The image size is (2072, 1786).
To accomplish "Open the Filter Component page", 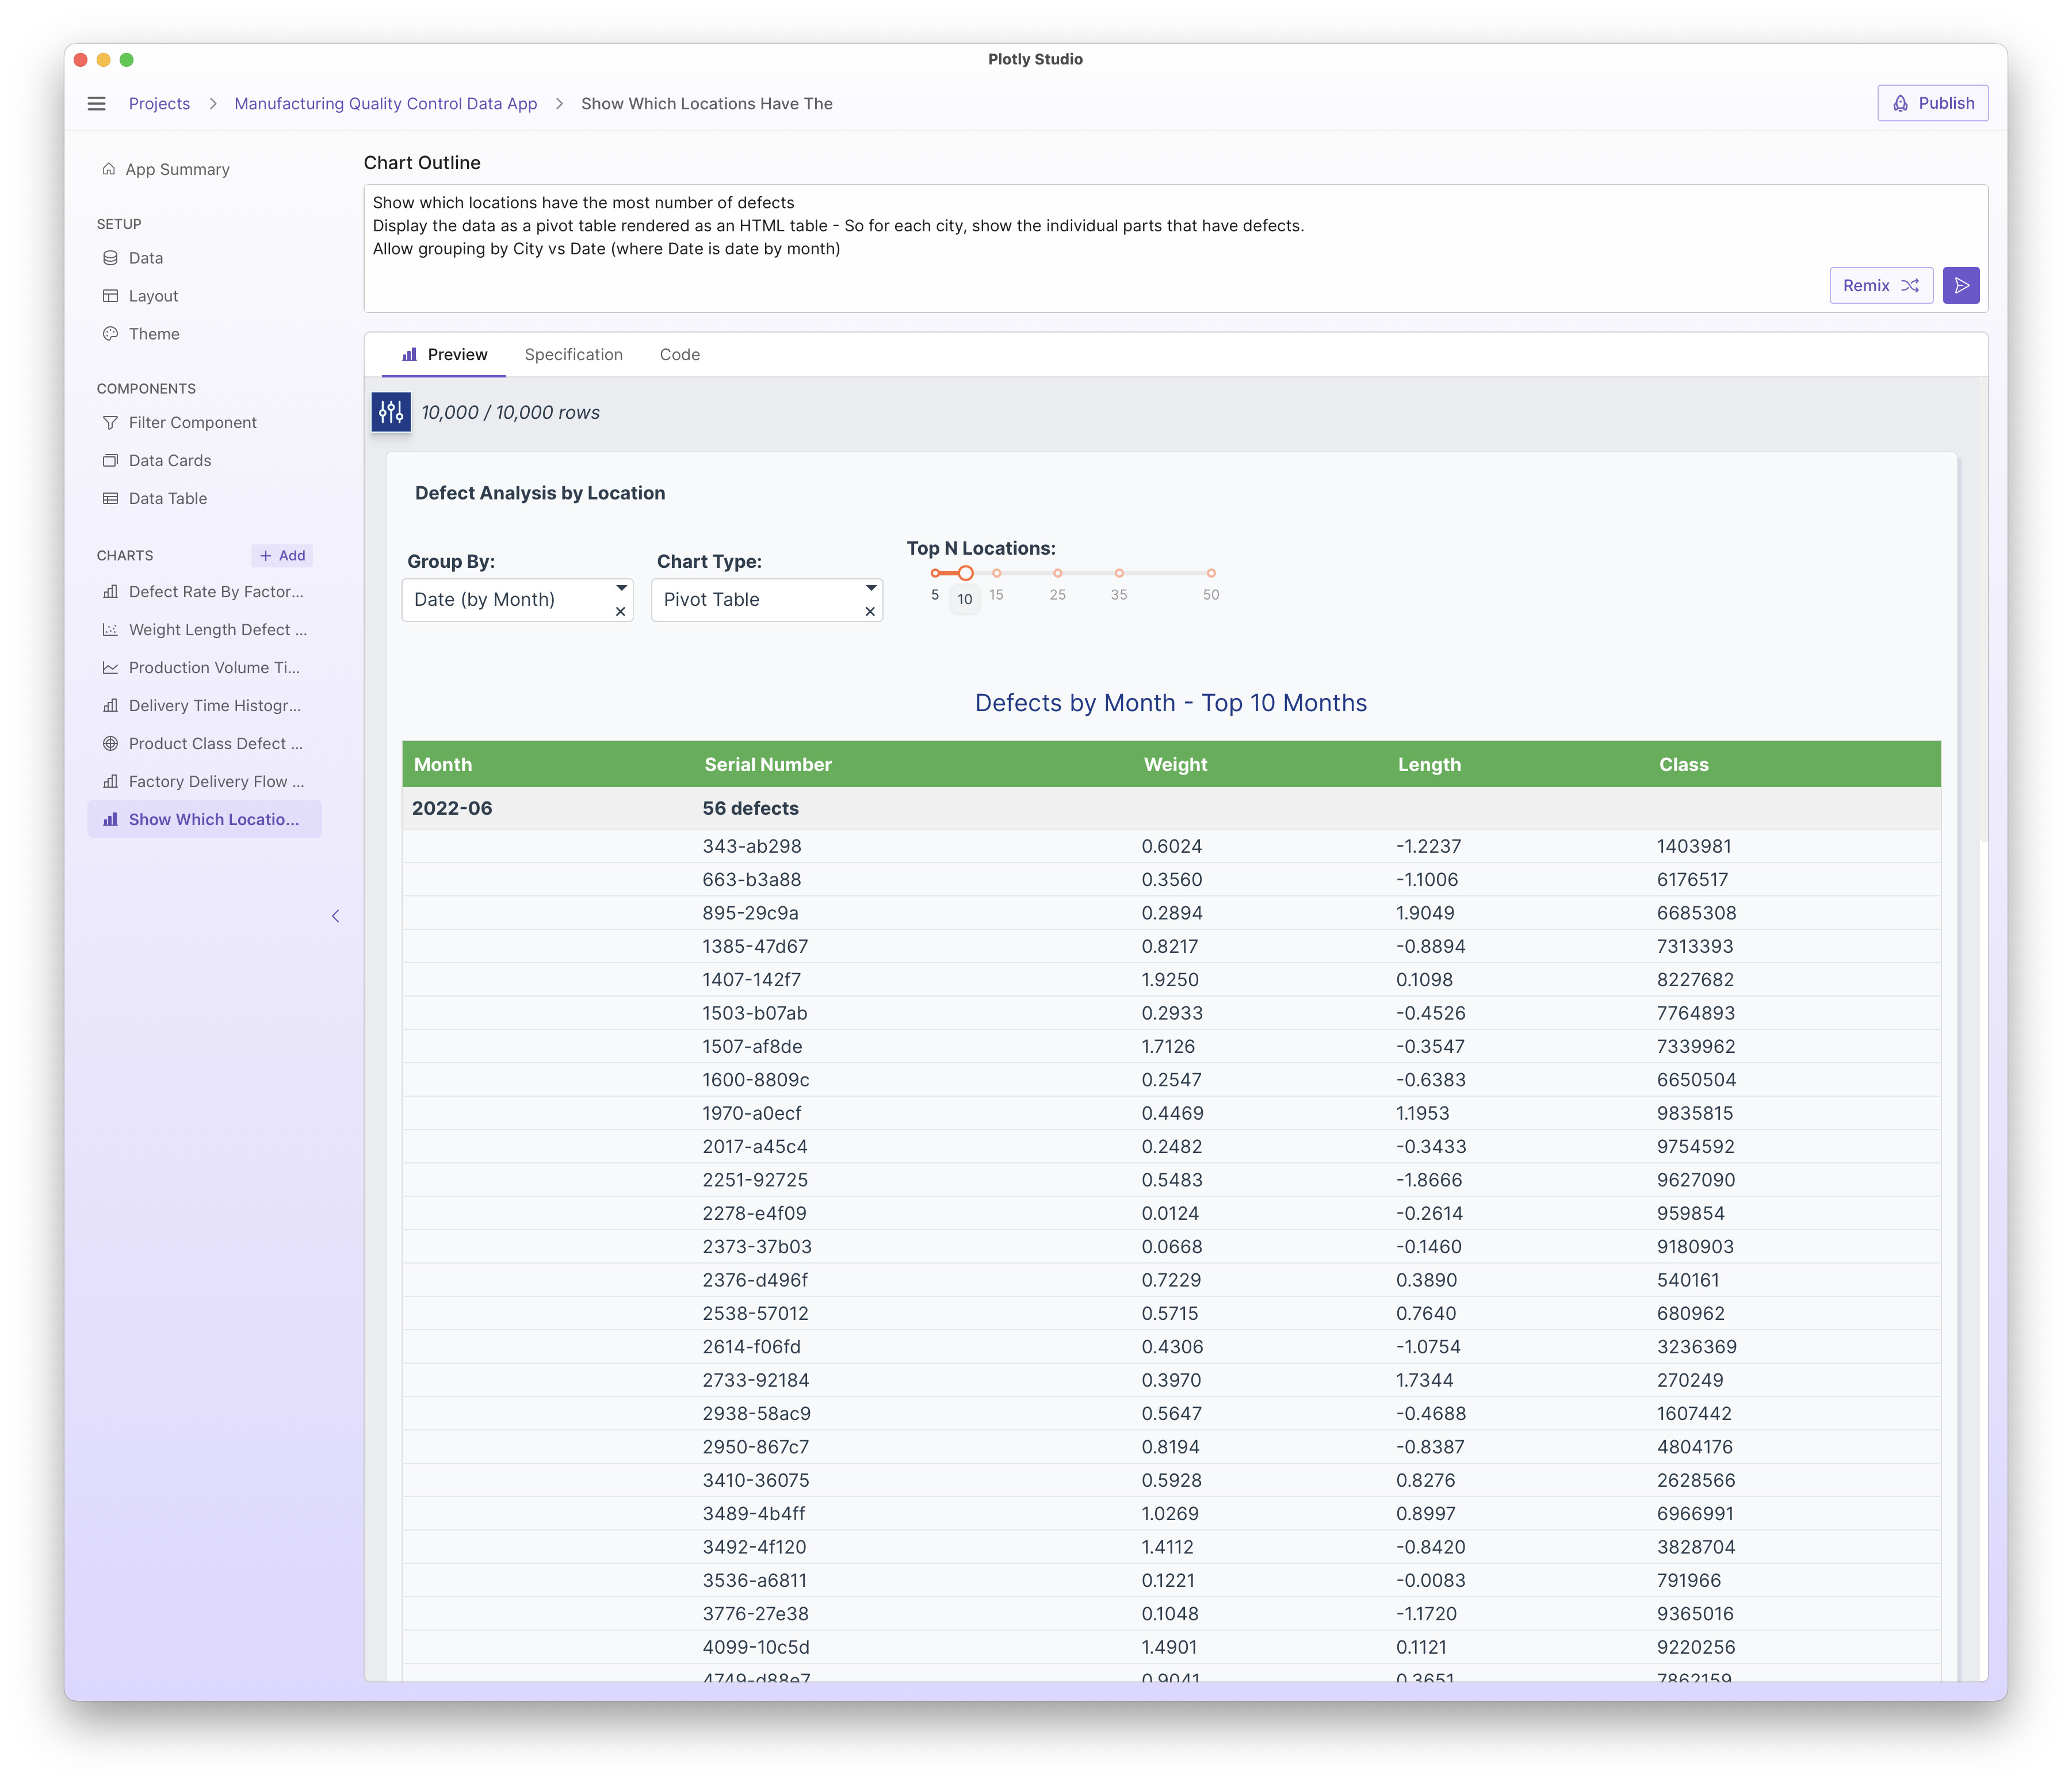I will [192, 422].
